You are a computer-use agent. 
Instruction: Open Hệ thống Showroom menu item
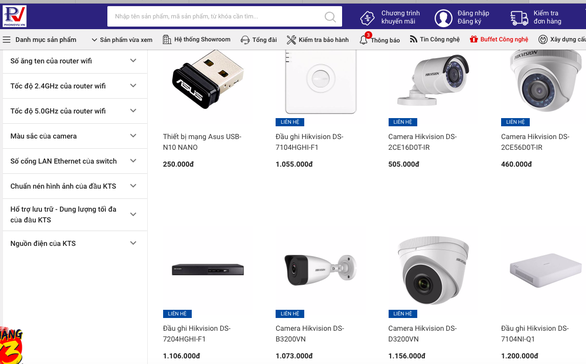click(197, 39)
